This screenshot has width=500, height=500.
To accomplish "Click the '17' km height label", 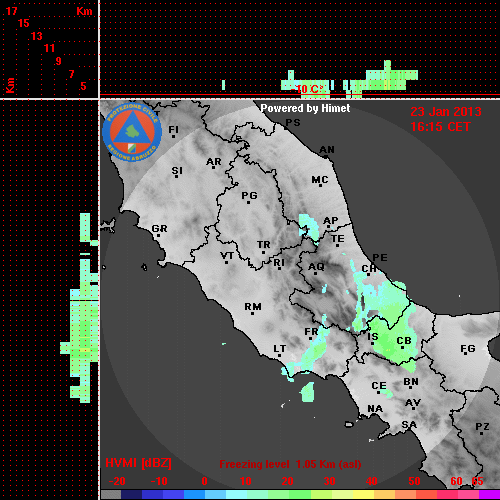I will coord(11,11).
